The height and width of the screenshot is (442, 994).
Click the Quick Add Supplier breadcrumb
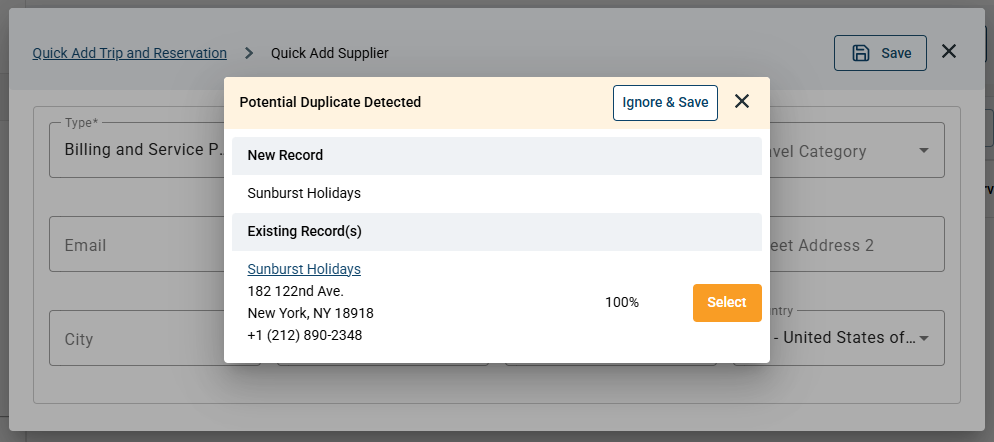point(330,53)
